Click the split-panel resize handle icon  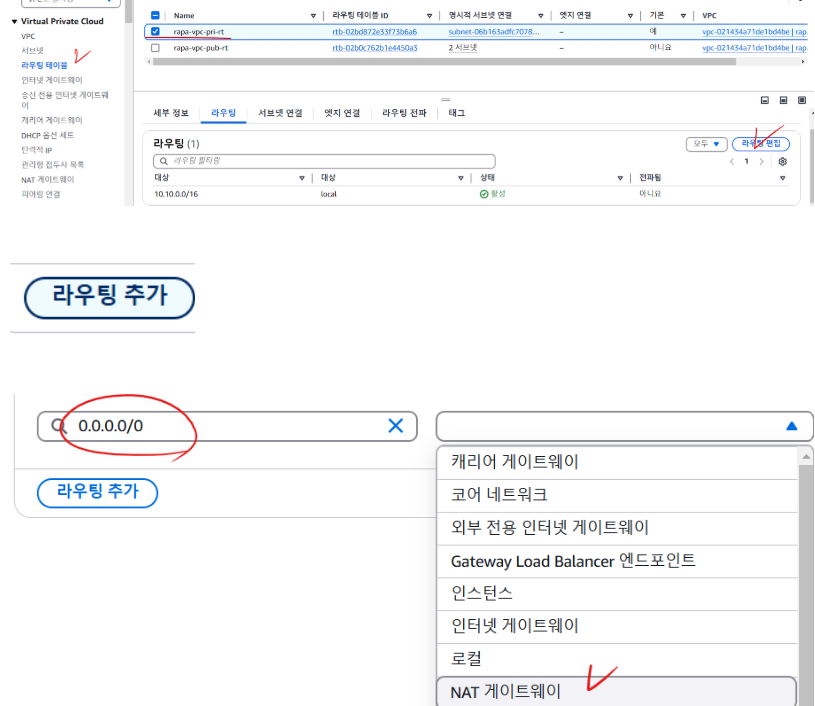click(x=445, y=99)
